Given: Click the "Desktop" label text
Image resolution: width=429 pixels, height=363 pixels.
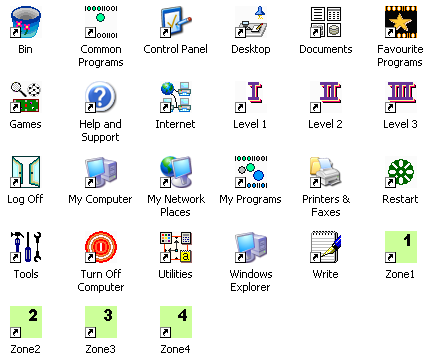Looking at the screenshot, I should (x=251, y=49).
